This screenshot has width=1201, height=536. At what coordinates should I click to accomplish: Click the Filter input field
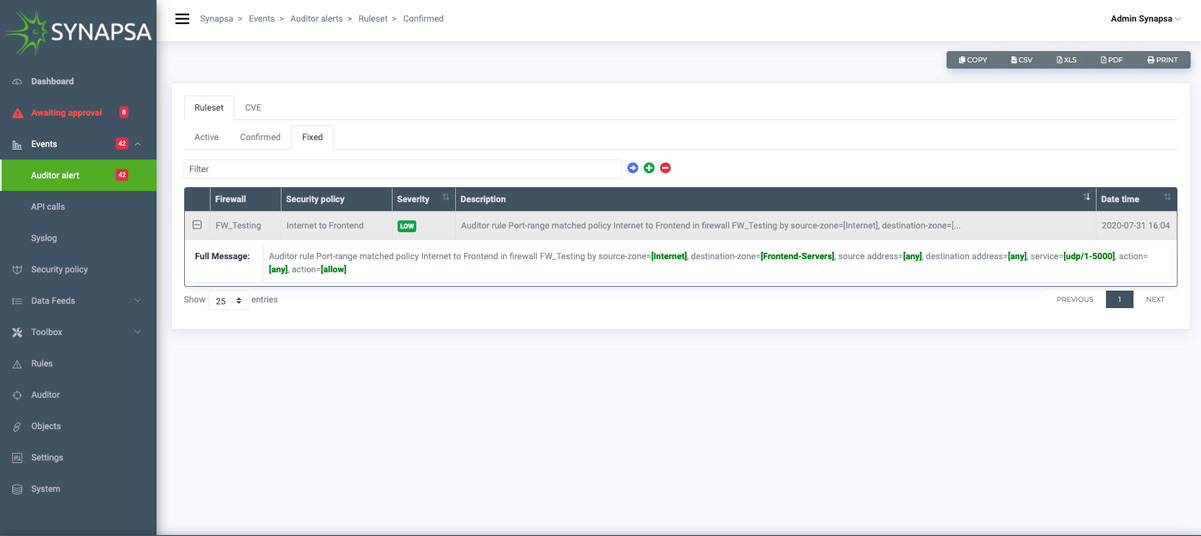(x=402, y=169)
